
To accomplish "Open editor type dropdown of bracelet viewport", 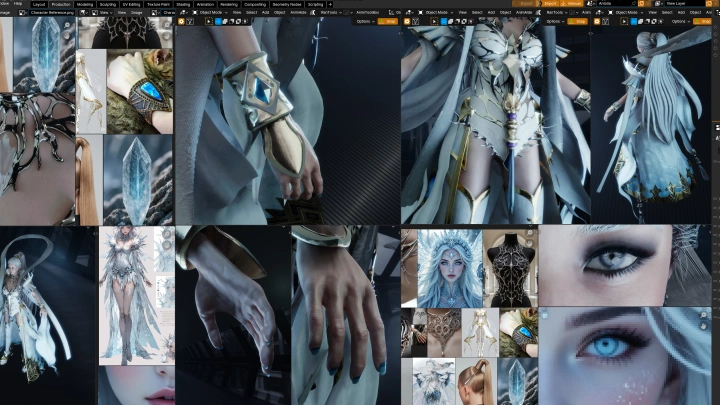I will pos(183,13).
